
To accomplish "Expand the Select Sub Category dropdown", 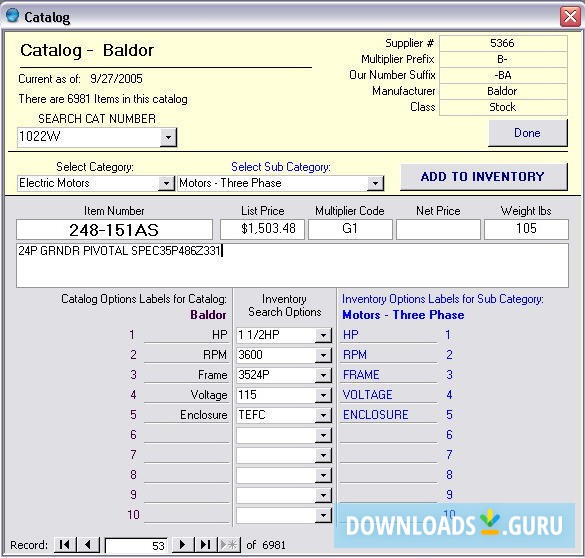I will coord(375,184).
